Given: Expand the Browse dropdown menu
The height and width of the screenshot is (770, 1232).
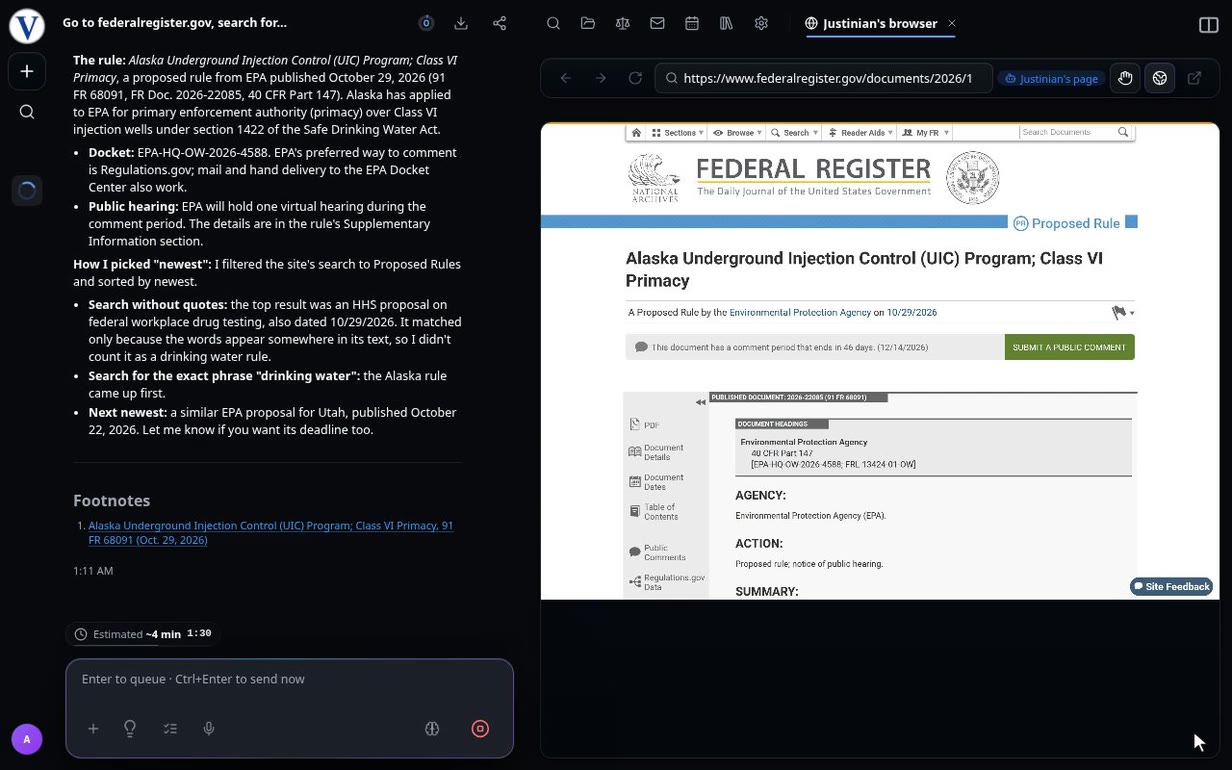Looking at the screenshot, I should (x=739, y=132).
